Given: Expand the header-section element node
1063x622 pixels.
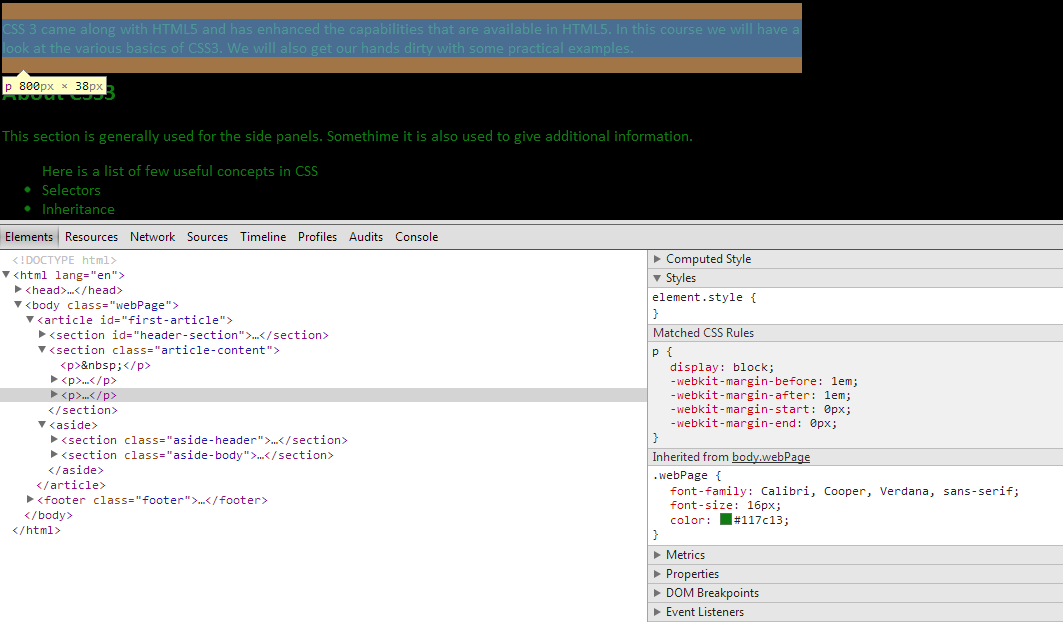Looking at the screenshot, I should [x=41, y=334].
